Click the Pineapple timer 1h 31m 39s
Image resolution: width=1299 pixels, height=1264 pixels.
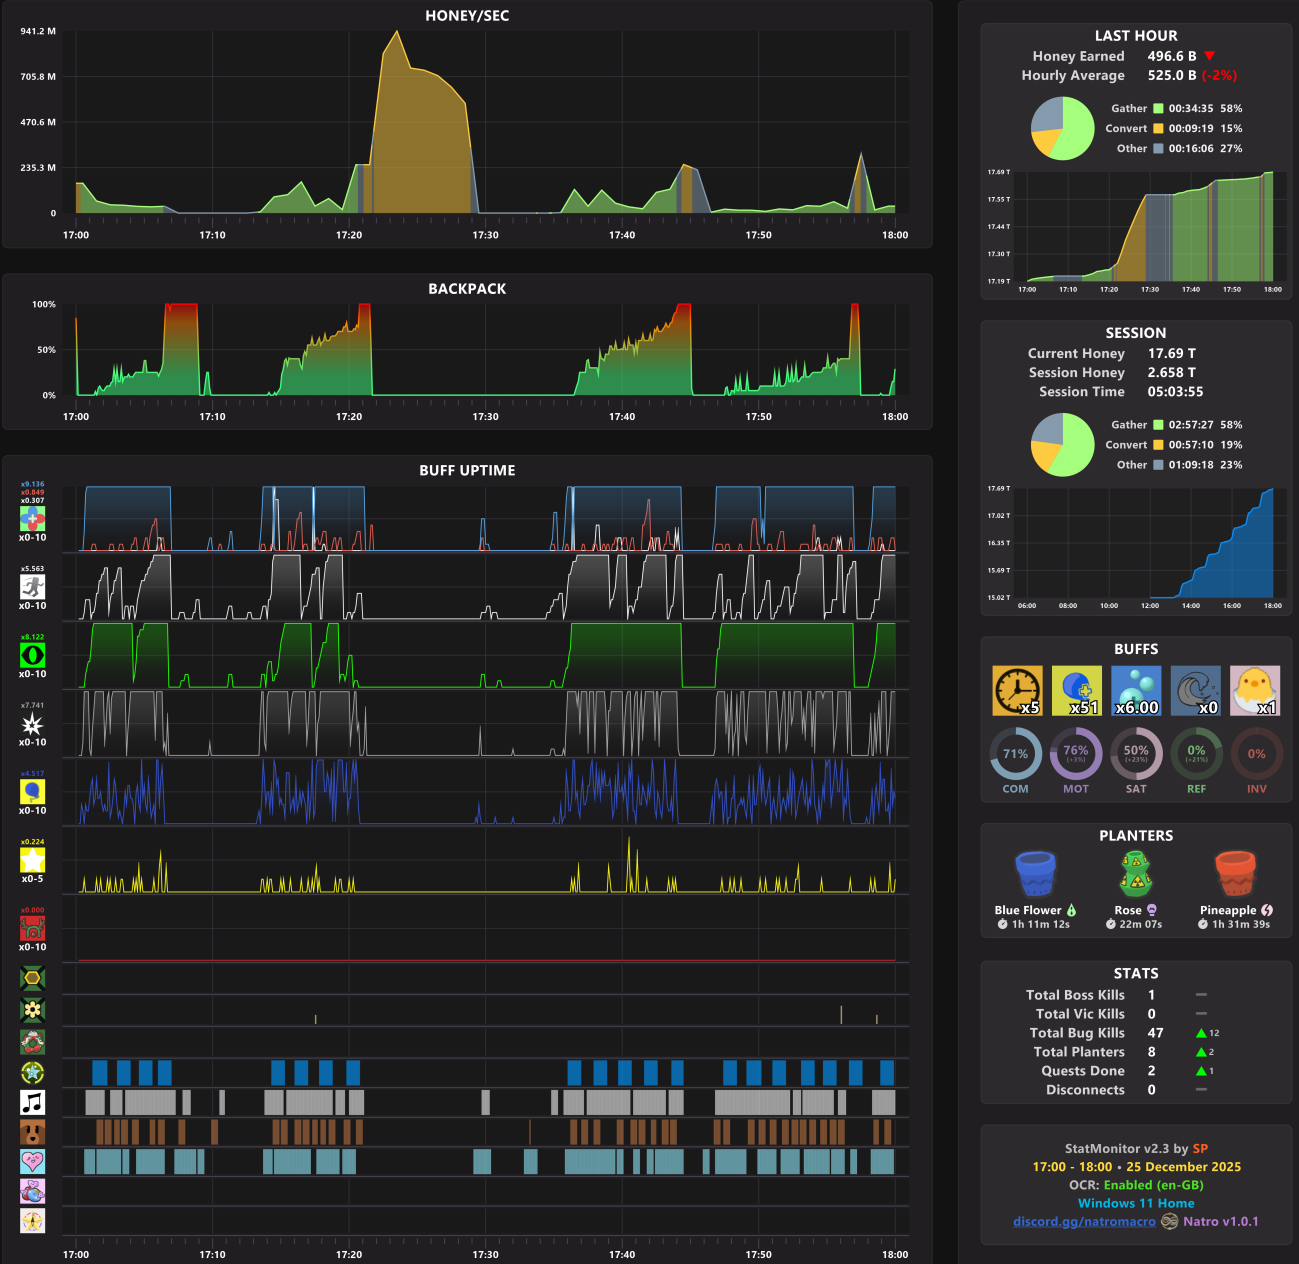point(1241,925)
